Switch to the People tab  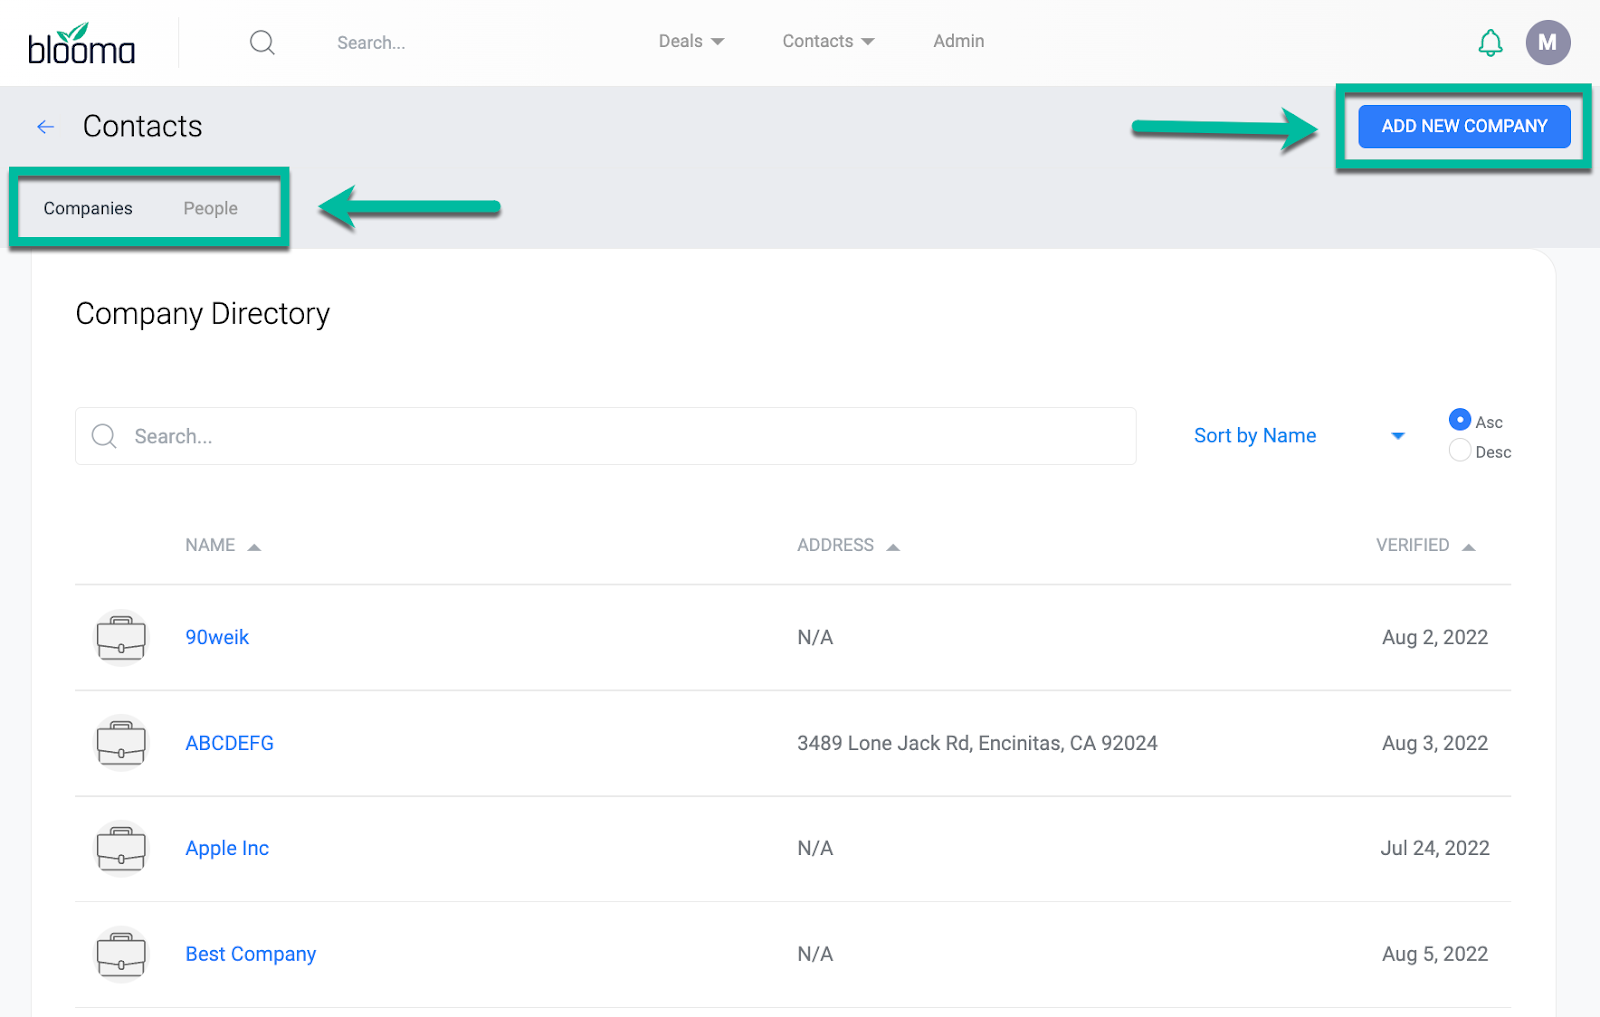210,208
